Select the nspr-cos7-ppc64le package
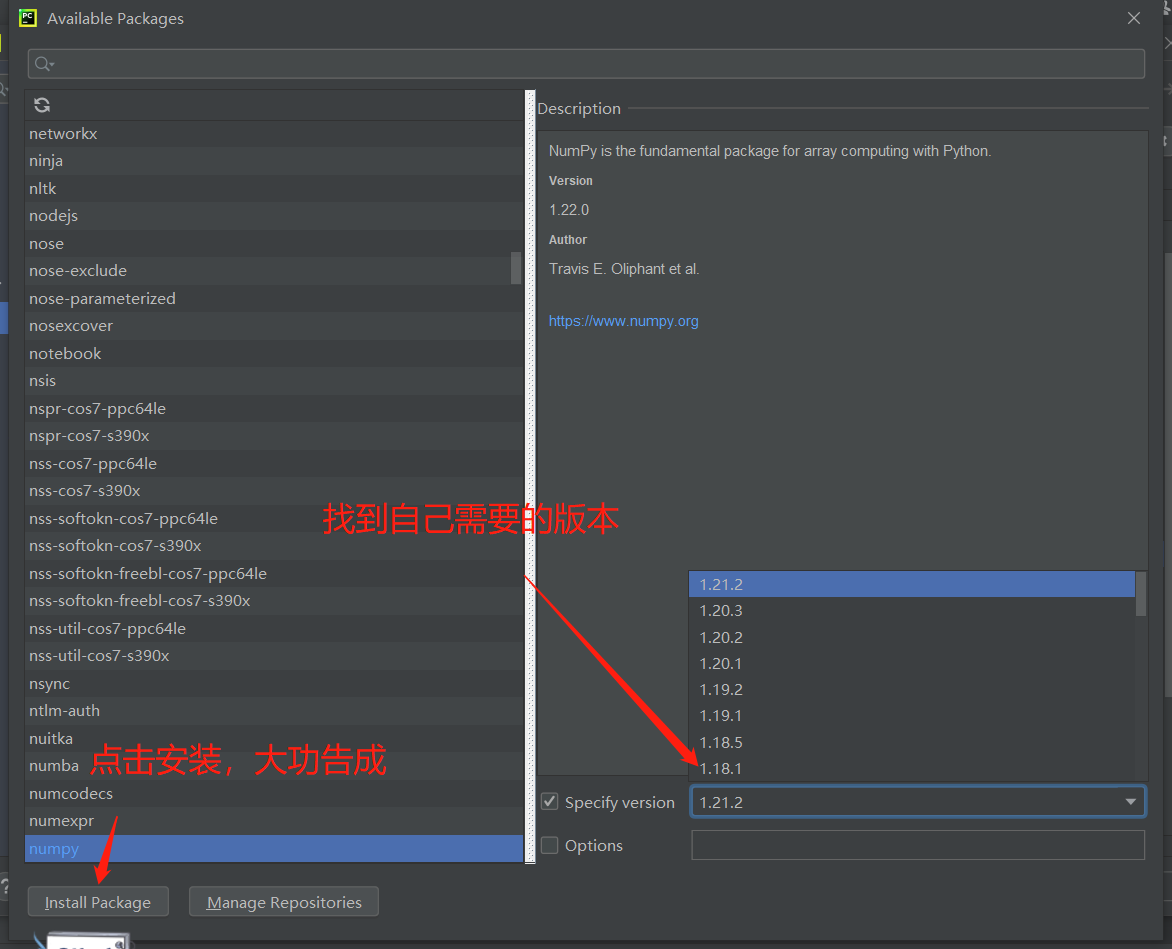The width and height of the screenshot is (1172, 949). pos(274,408)
